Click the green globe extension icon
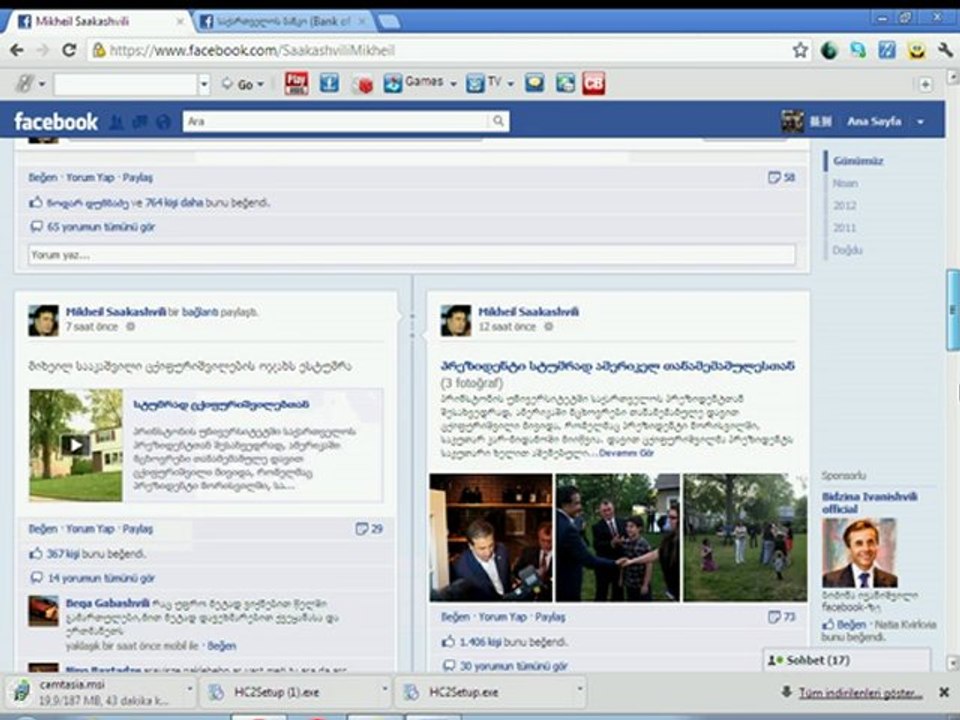This screenshot has width=960, height=720. pos(829,50)
